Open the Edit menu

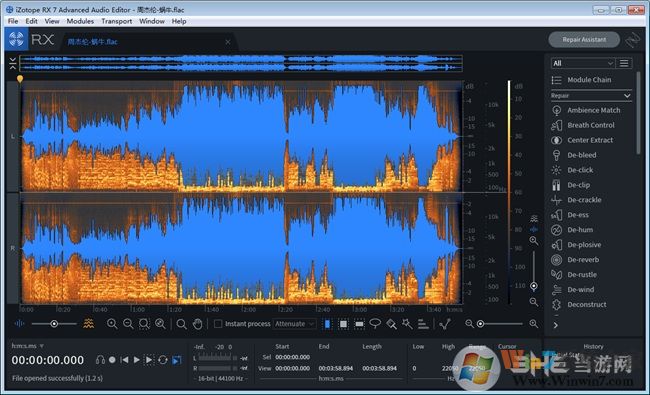click(x=32, y=21)
